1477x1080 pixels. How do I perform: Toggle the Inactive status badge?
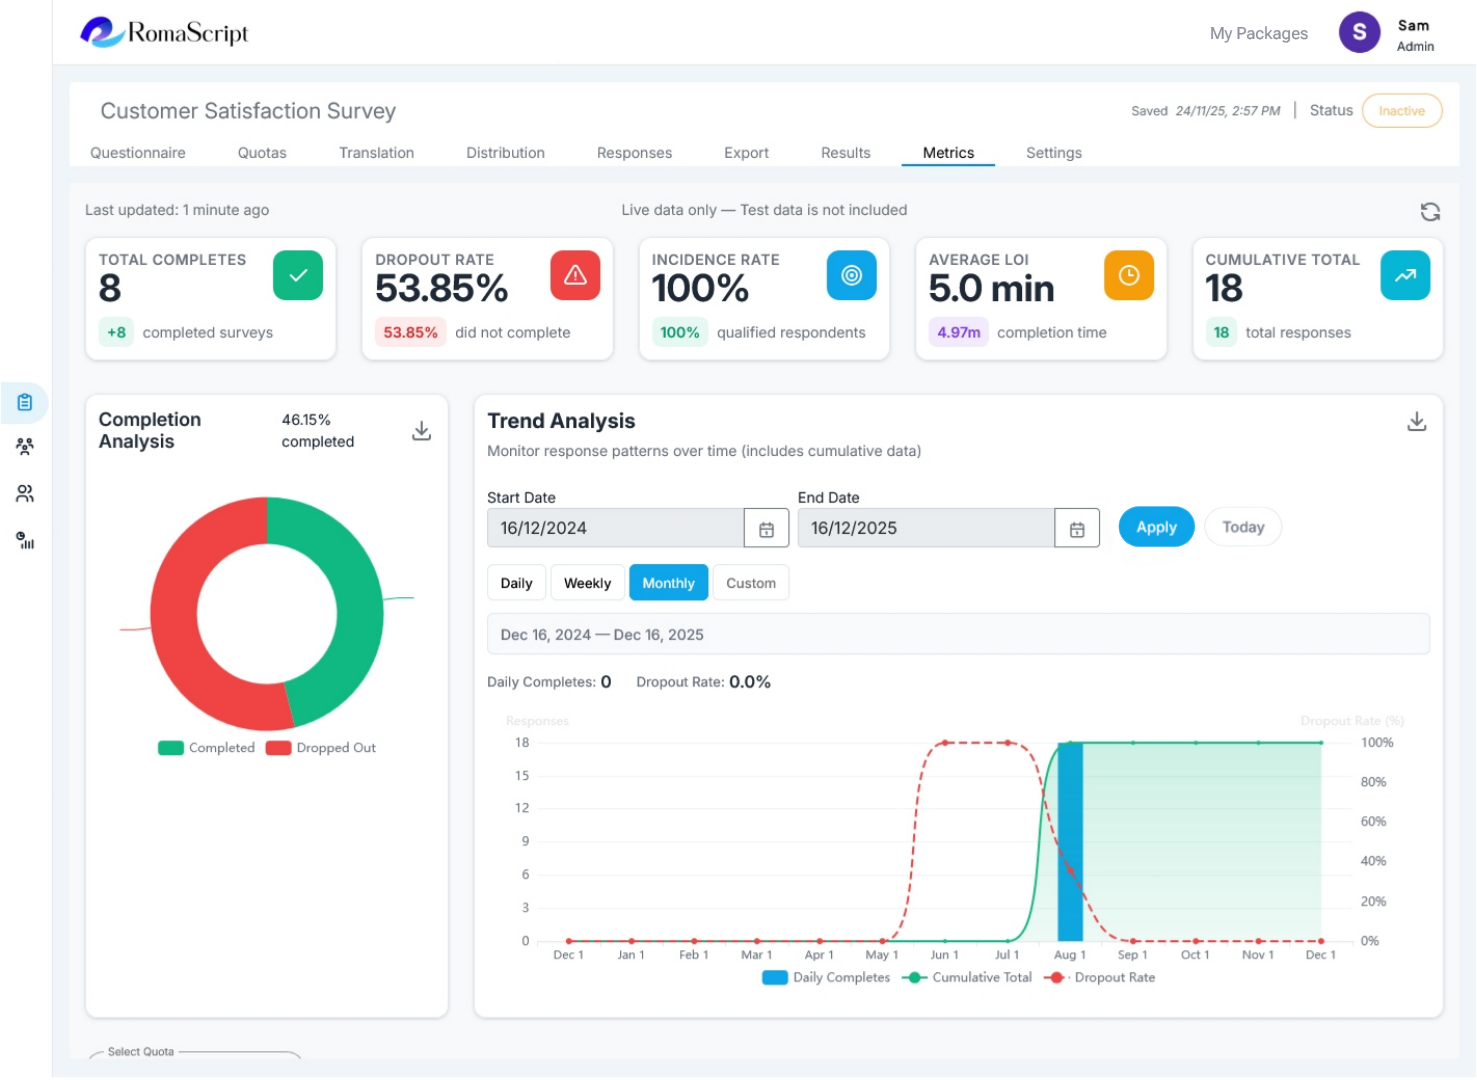[x=1401, y=111]
